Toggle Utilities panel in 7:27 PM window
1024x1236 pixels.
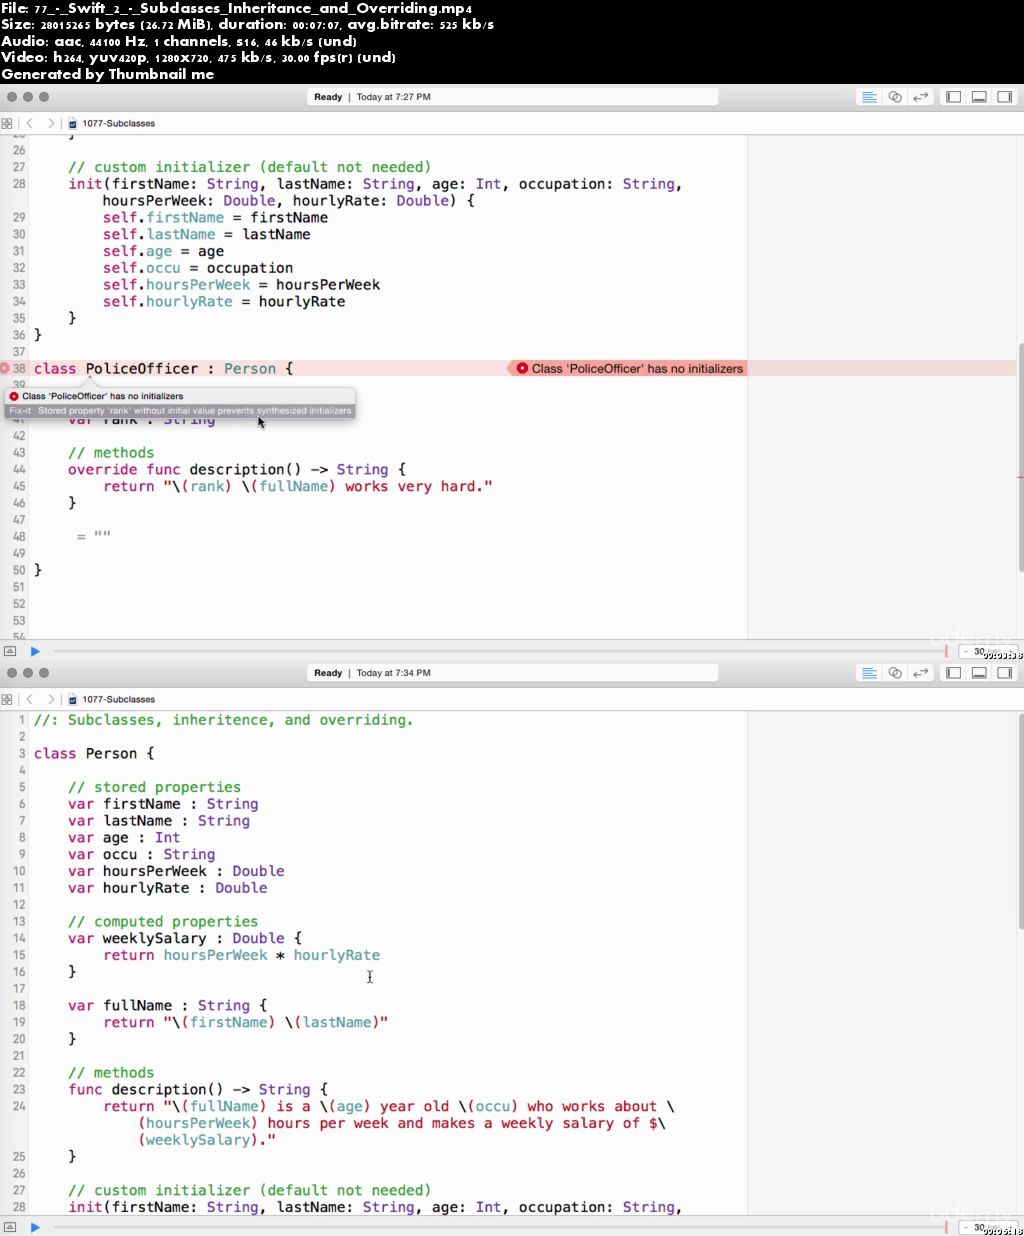tap(1005, 97)
